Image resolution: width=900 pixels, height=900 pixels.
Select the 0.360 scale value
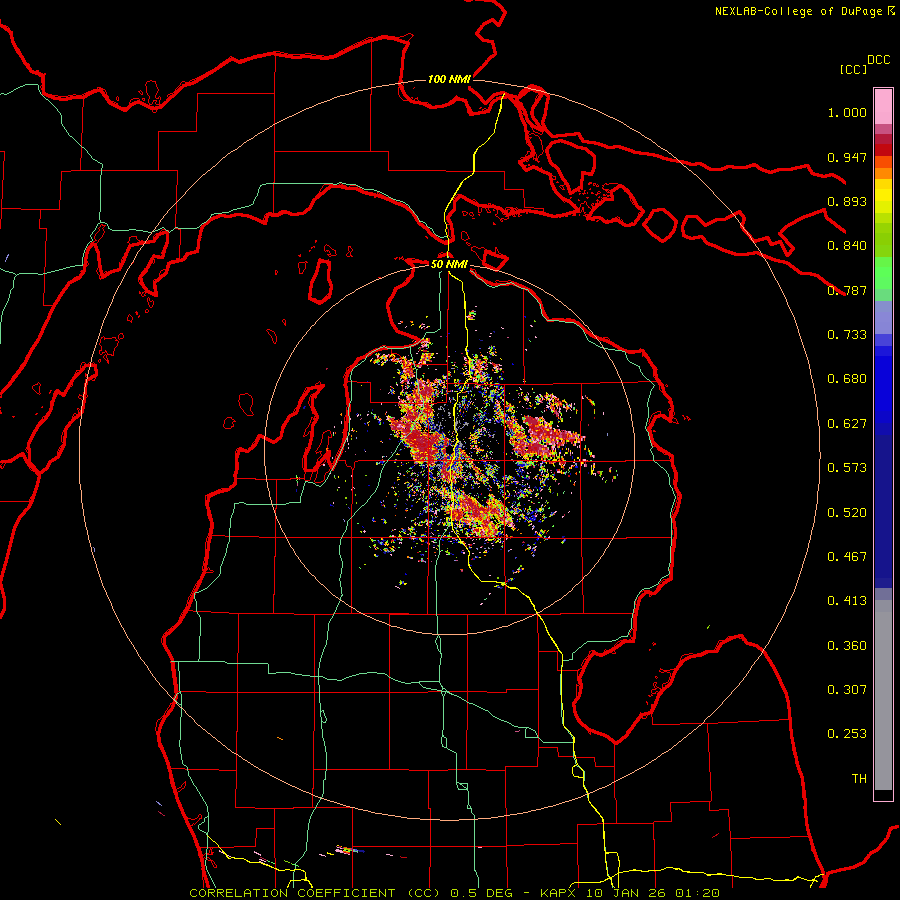tap(847, 646)
